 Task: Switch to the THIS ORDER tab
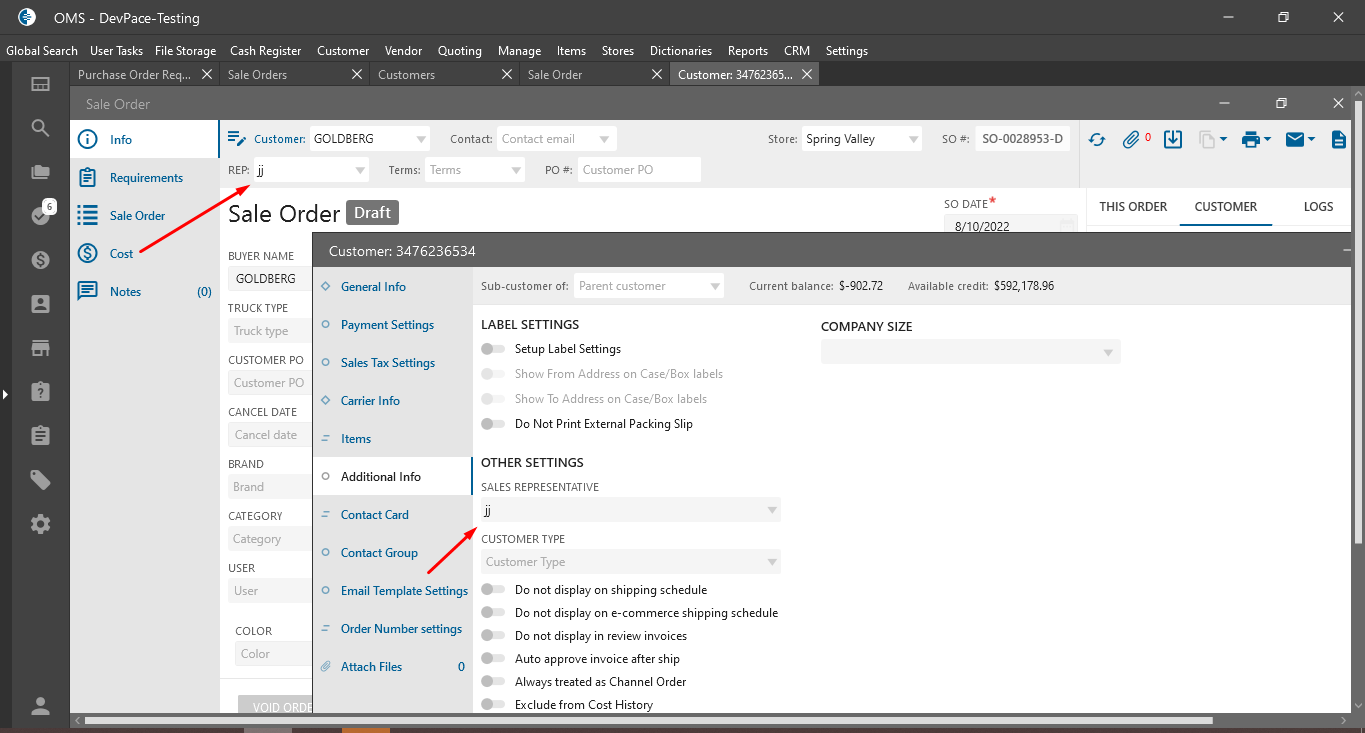(1133, 207)
